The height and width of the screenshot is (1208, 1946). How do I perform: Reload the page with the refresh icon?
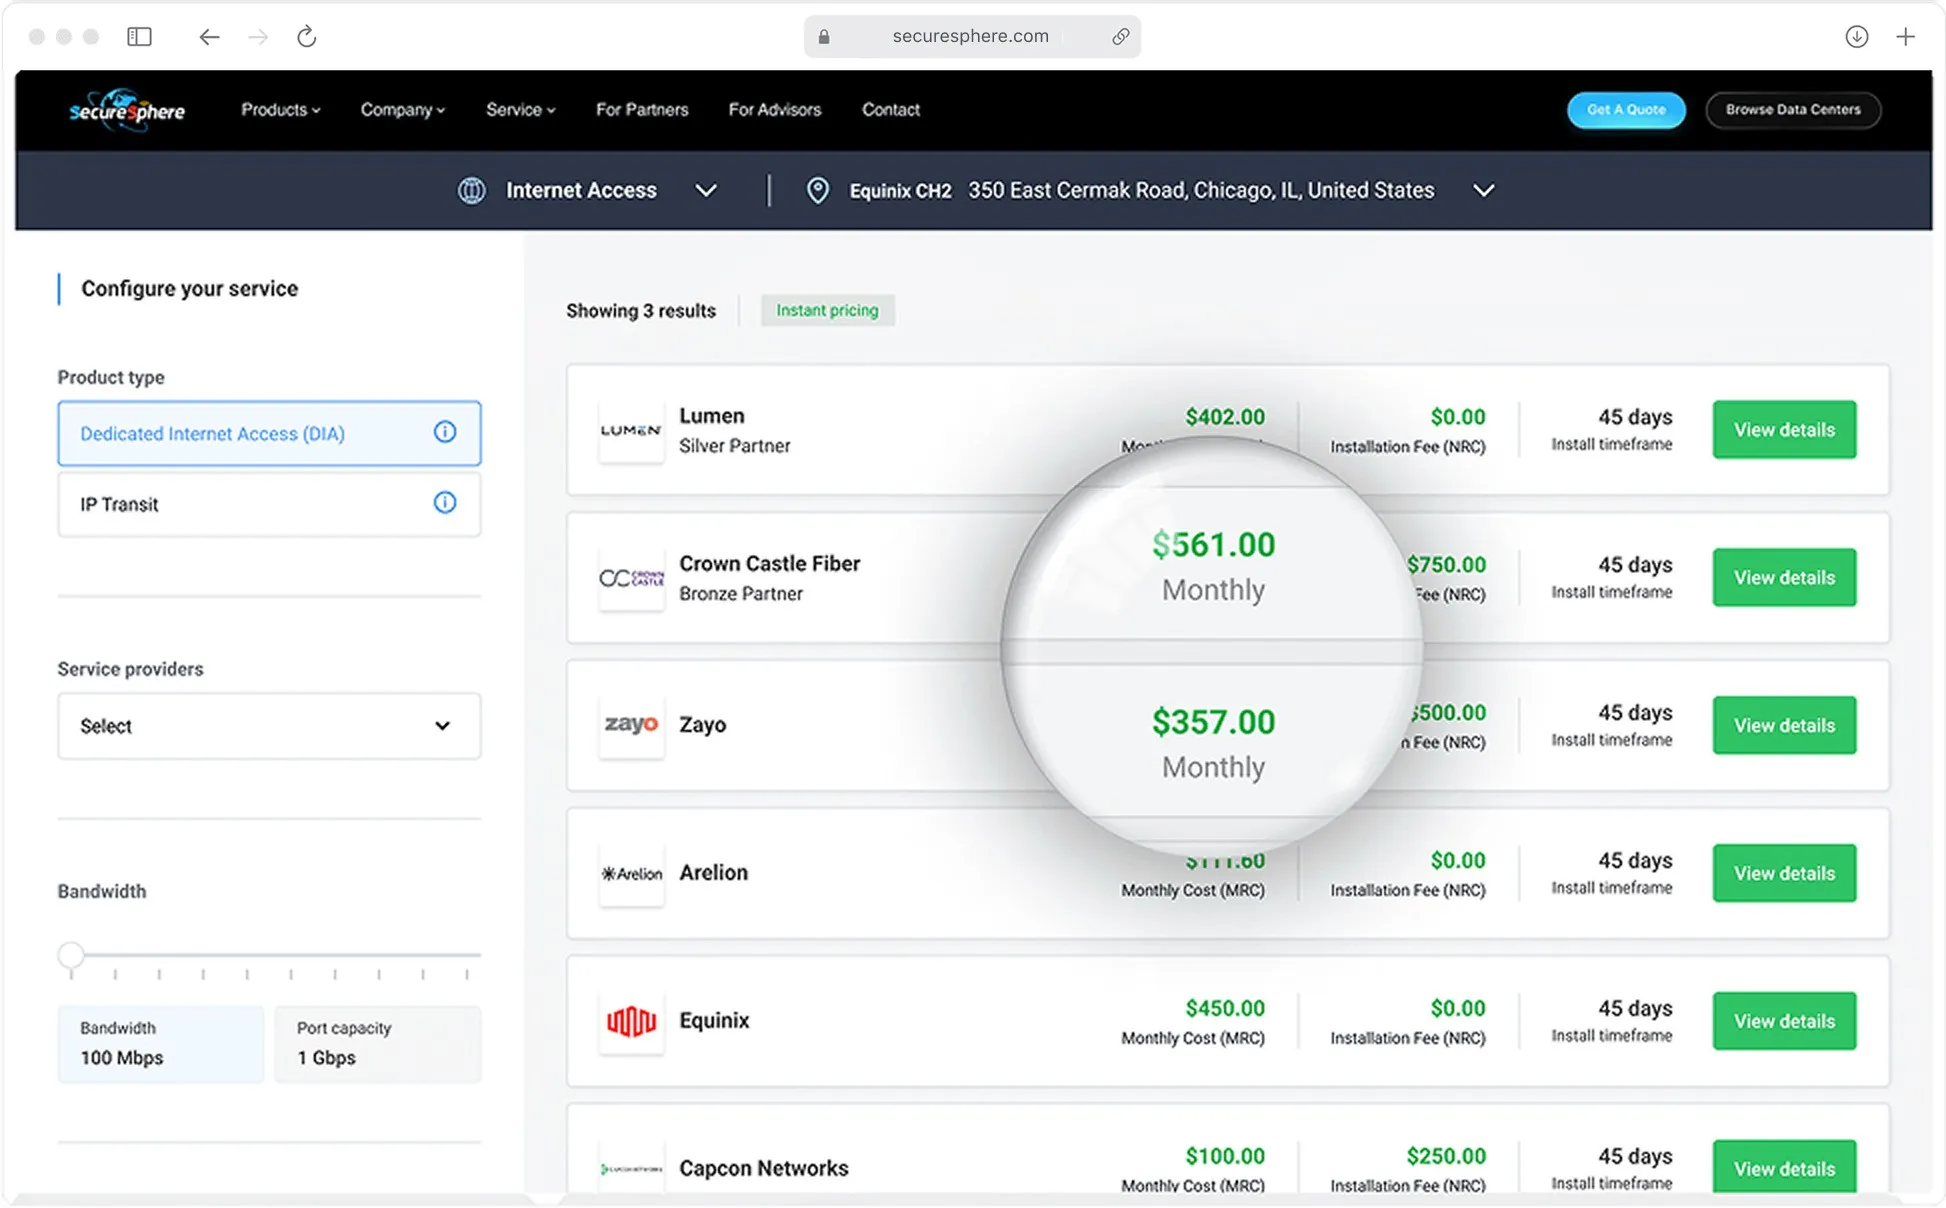[307, 37]
